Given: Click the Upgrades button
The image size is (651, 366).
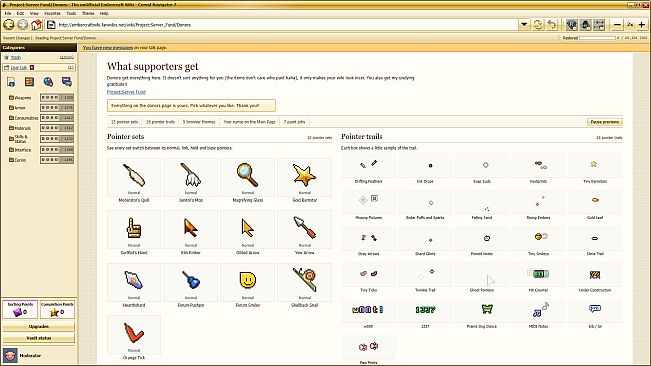Looking at the screenshot, I should 39,327.
